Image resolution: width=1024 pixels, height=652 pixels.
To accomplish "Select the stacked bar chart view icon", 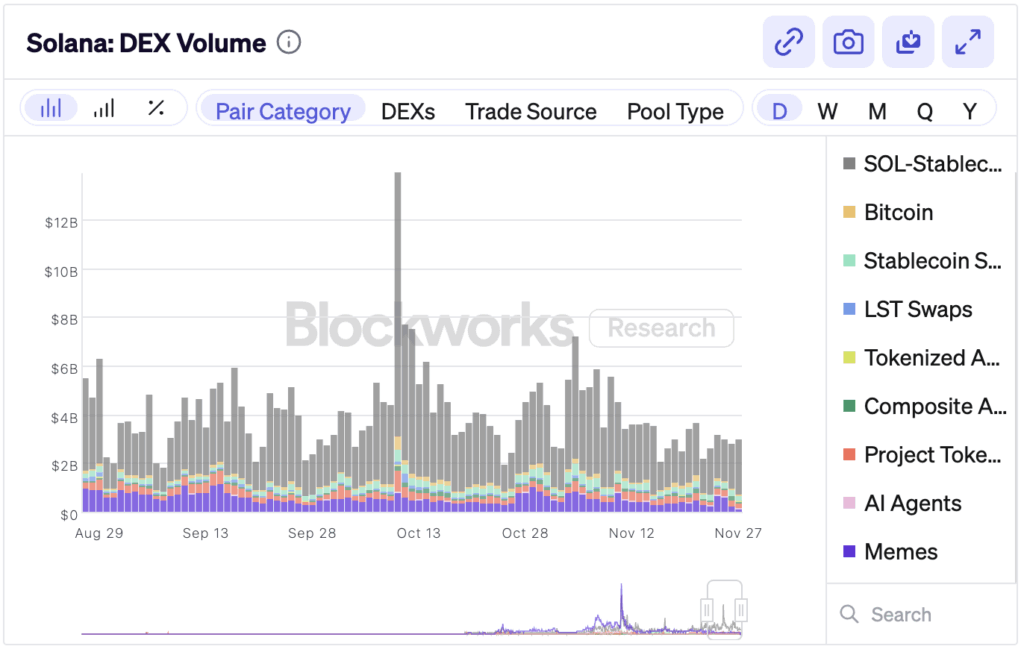I will 51,109.
